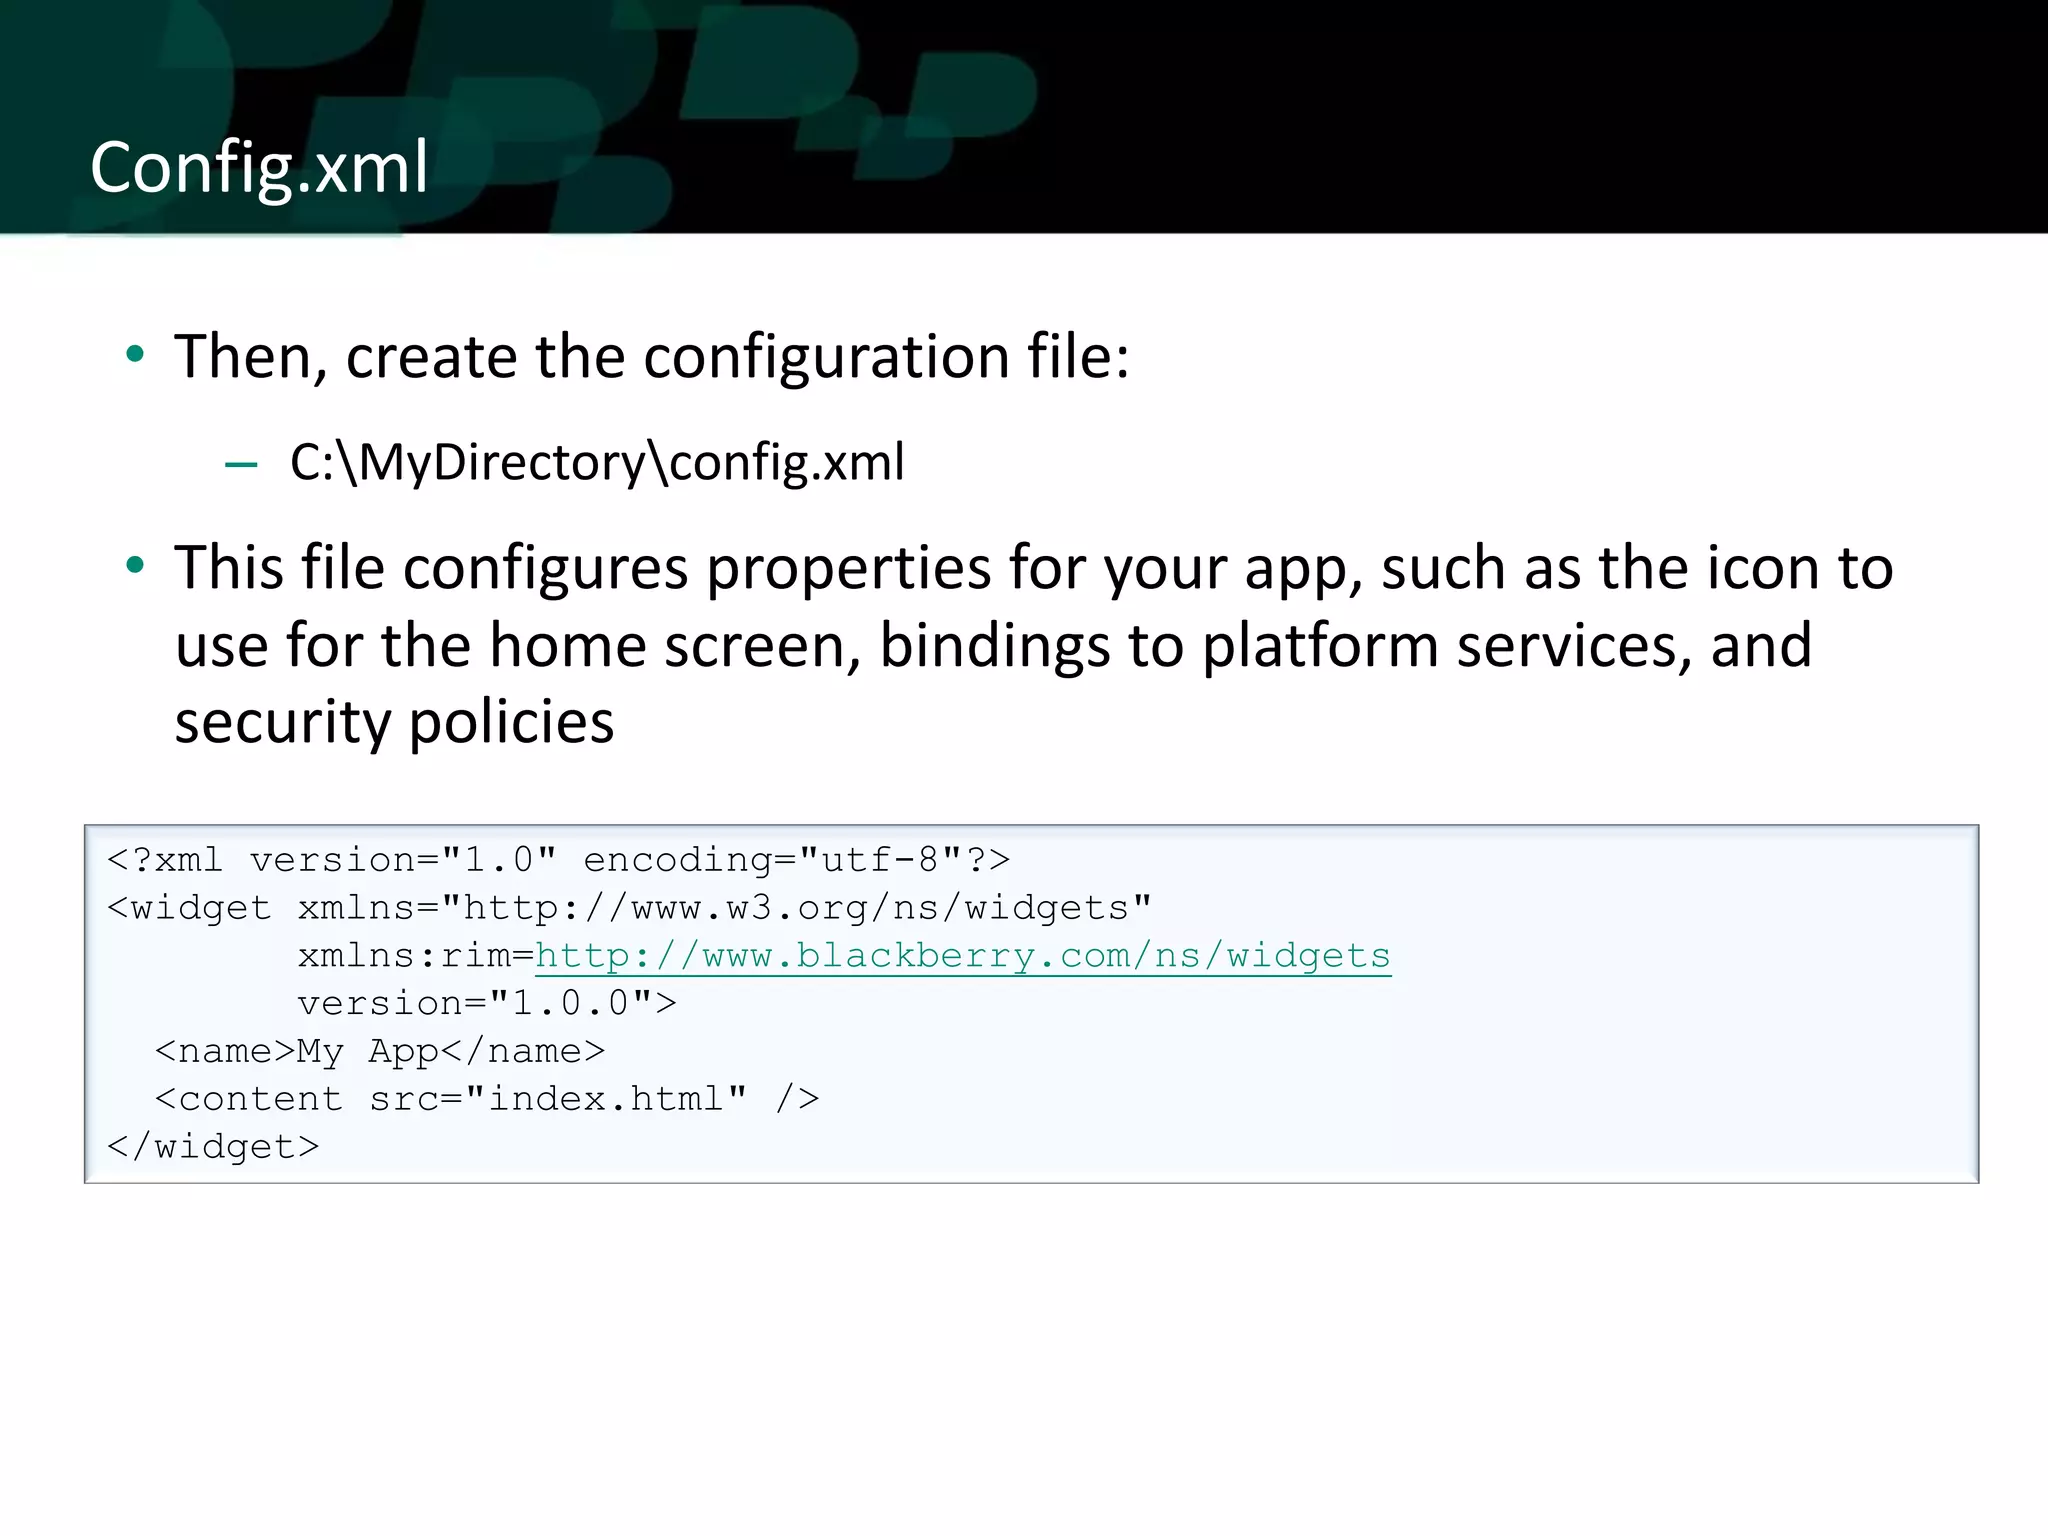The height and width of the screenshot is (1536, 2048).
Task: Click the '<content src="index.html" />' line
Action: point(487,1099)
